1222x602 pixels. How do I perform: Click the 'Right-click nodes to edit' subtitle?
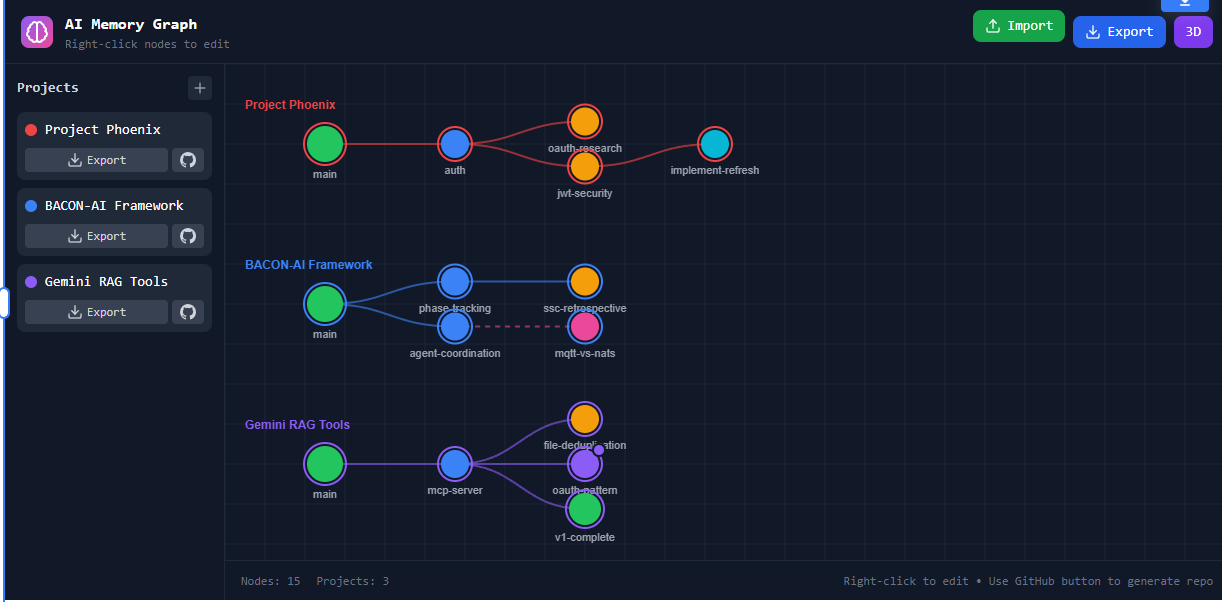pos(147,44)
